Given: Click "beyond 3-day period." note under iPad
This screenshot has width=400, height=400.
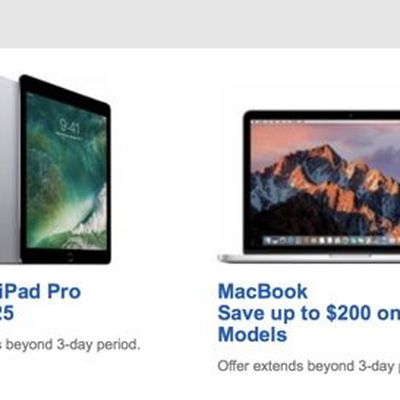Looking at the screenshot, I should pos(72,345).
